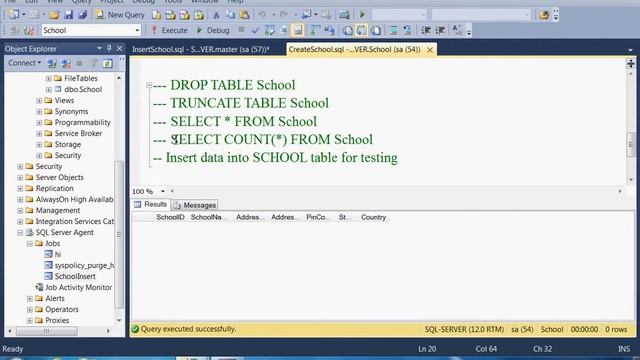Switch output to Results to File

pyautogui.click(x=376, y=31)
